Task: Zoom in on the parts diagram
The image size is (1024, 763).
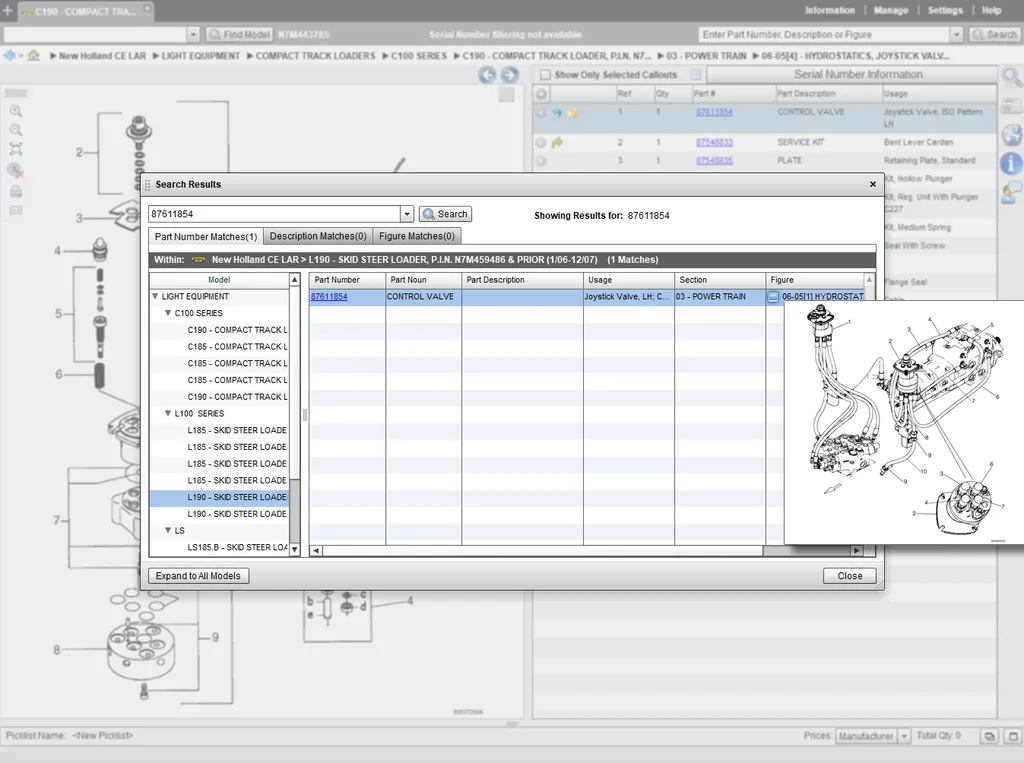Action: coord(16,111)
